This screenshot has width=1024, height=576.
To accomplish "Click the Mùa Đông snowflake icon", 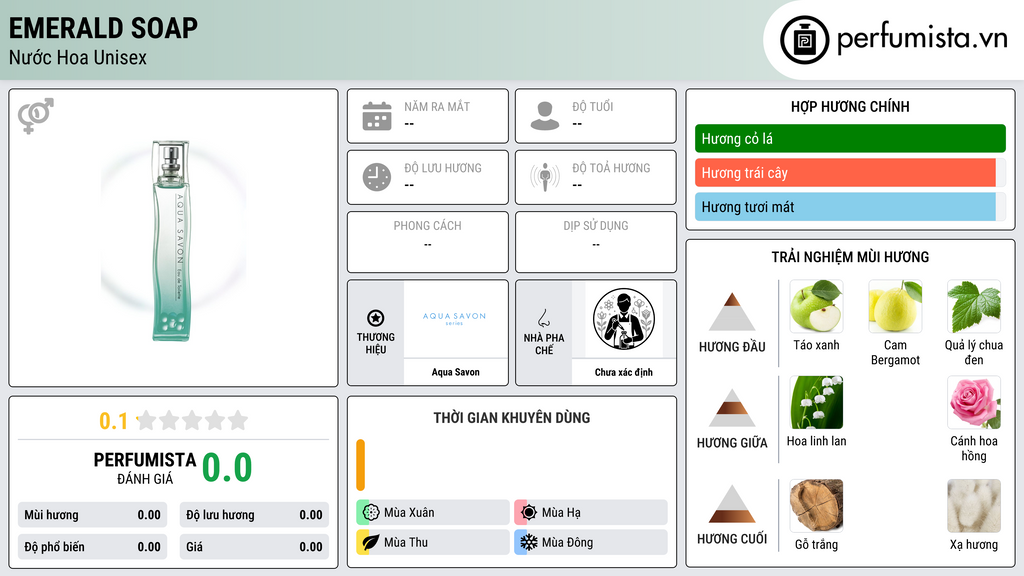I will click(x=528, y=542).
